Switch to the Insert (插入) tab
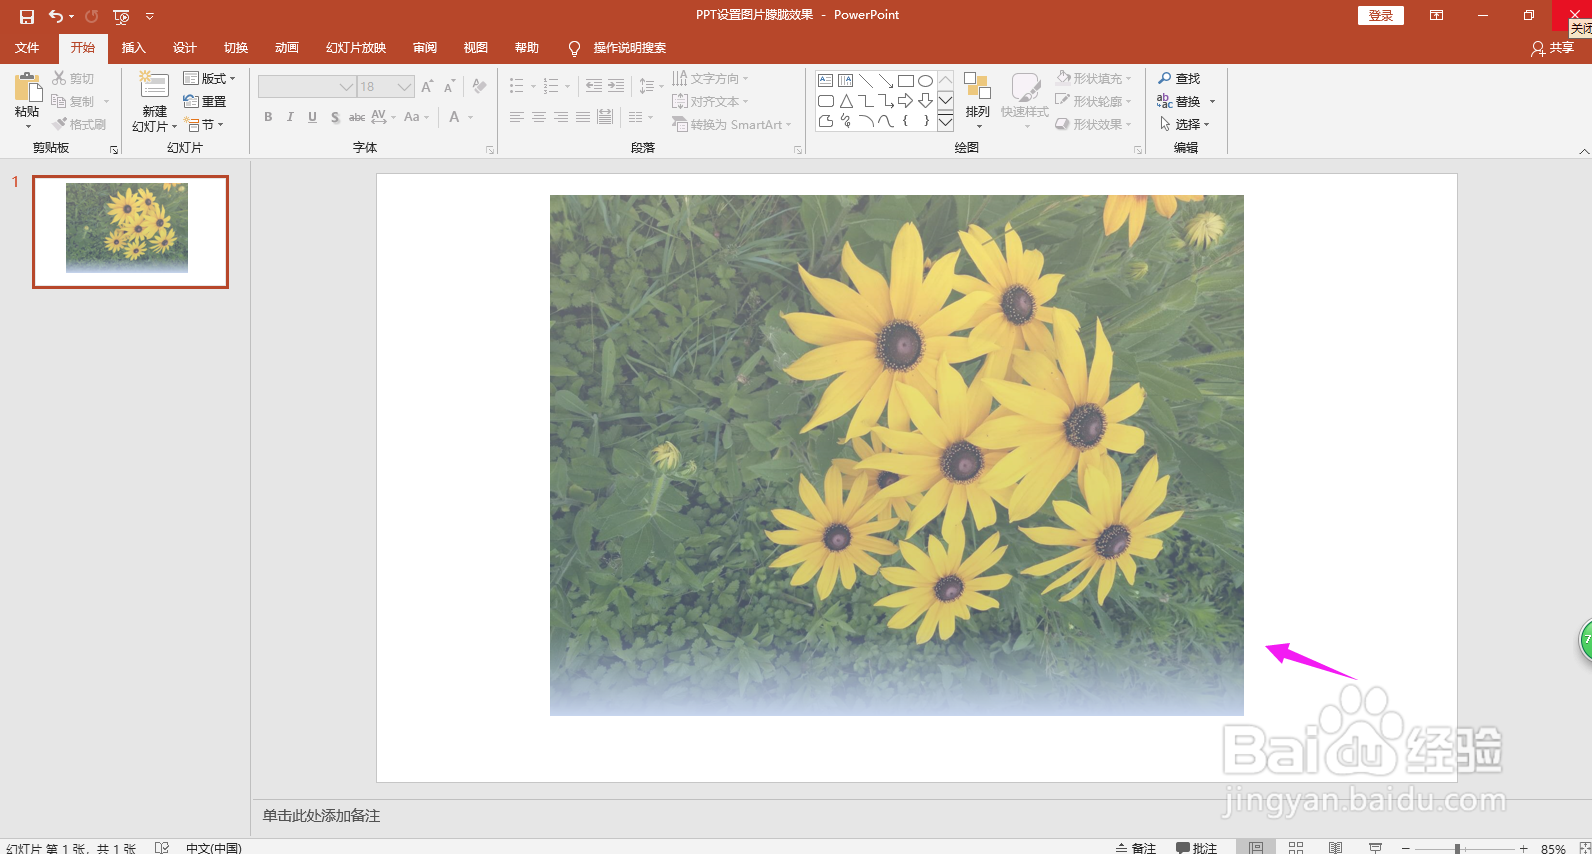 click(133, 48)
